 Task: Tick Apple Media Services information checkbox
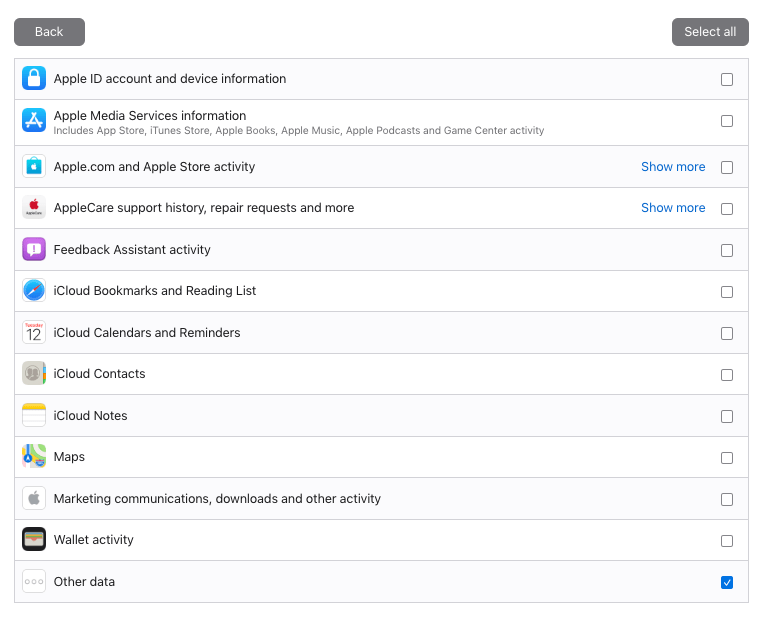click(x=727, y=121)
